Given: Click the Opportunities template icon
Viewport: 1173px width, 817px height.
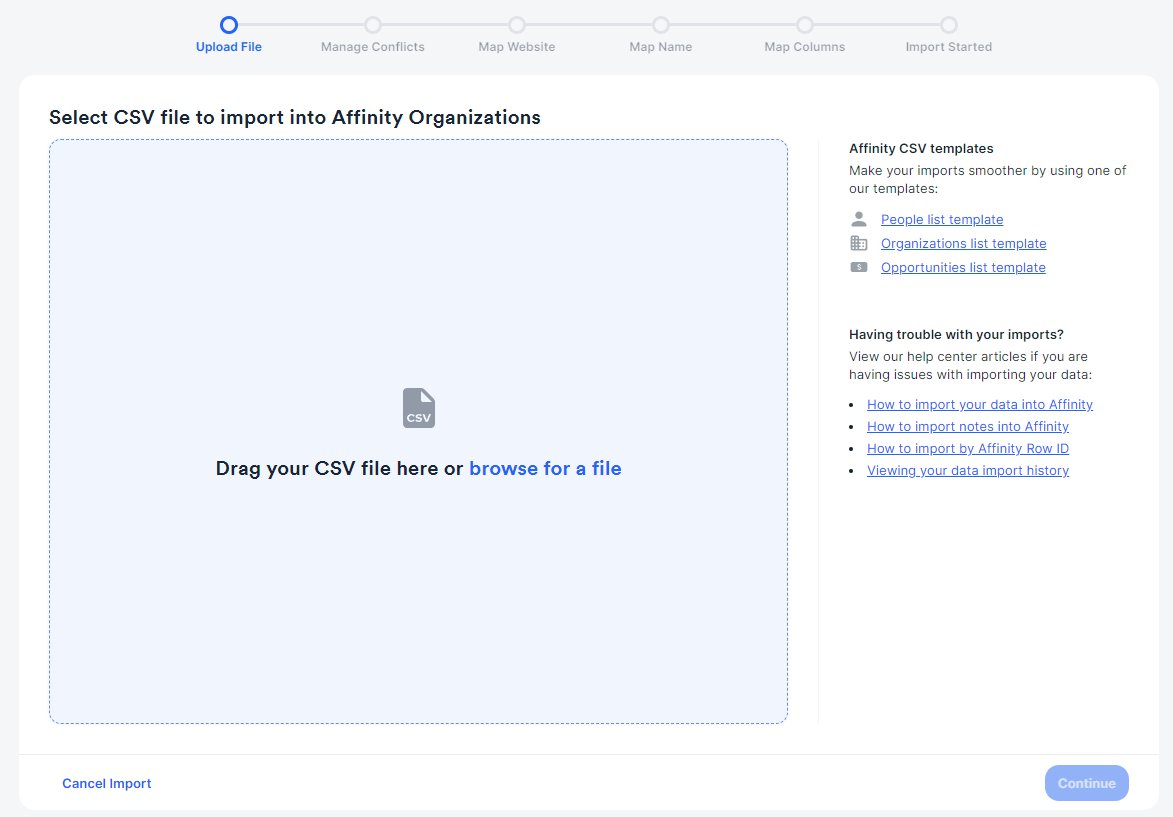Looking at the screenshot, I should [x=859, y=266].
